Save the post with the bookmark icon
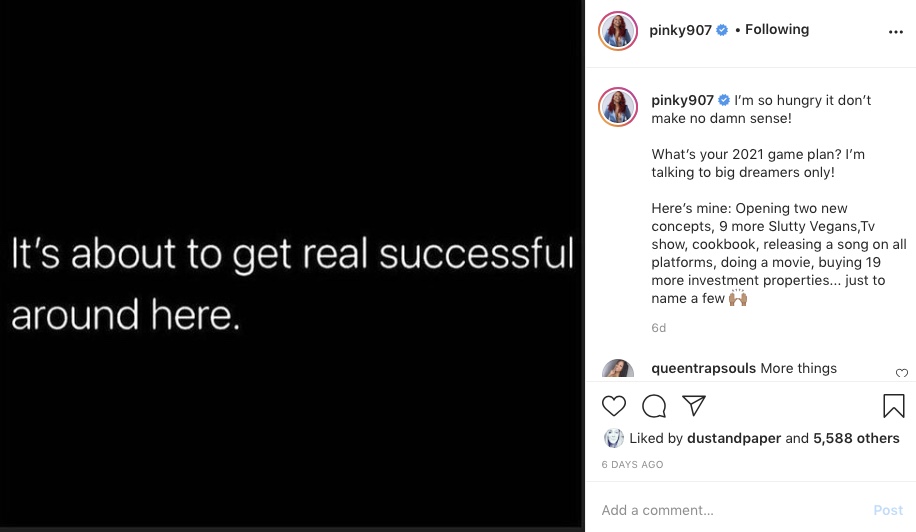Screen dimensions: 916x532 (893, 406)
